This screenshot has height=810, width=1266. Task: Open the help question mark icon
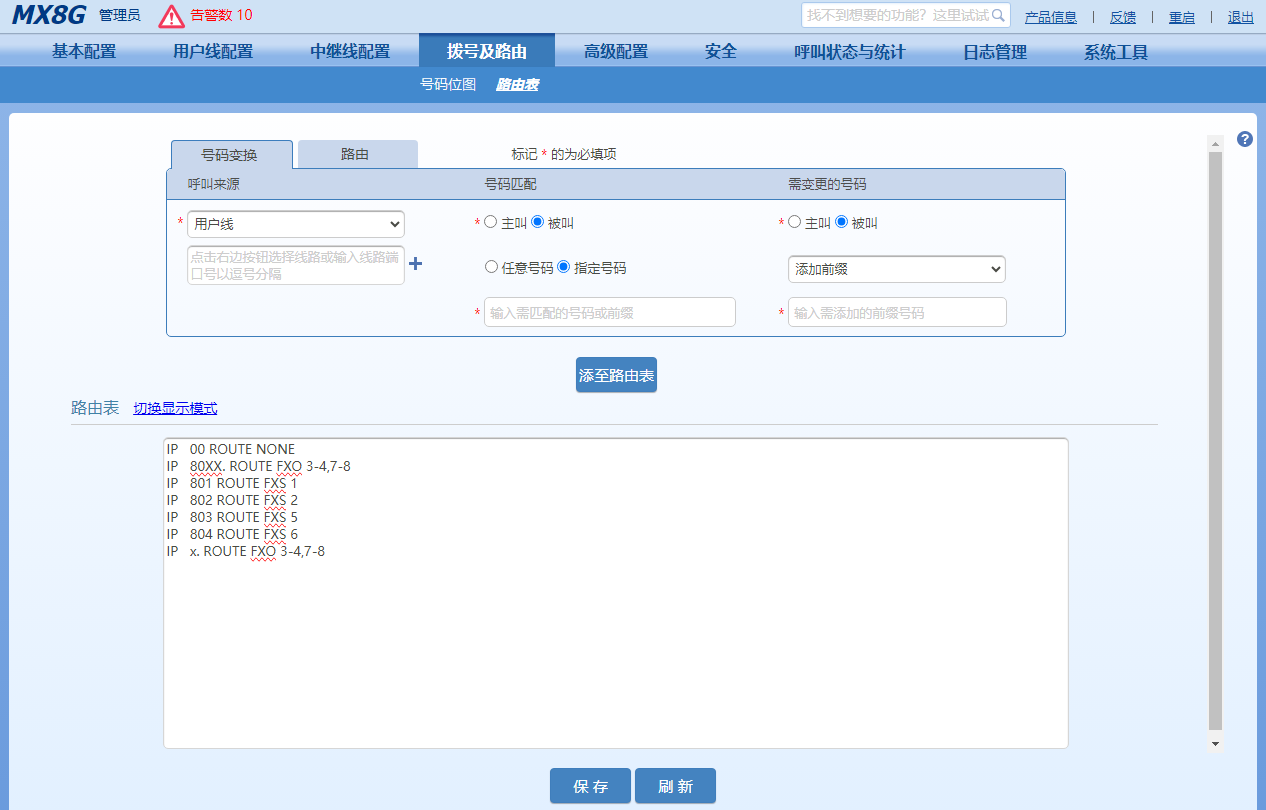coord(1244,139)
